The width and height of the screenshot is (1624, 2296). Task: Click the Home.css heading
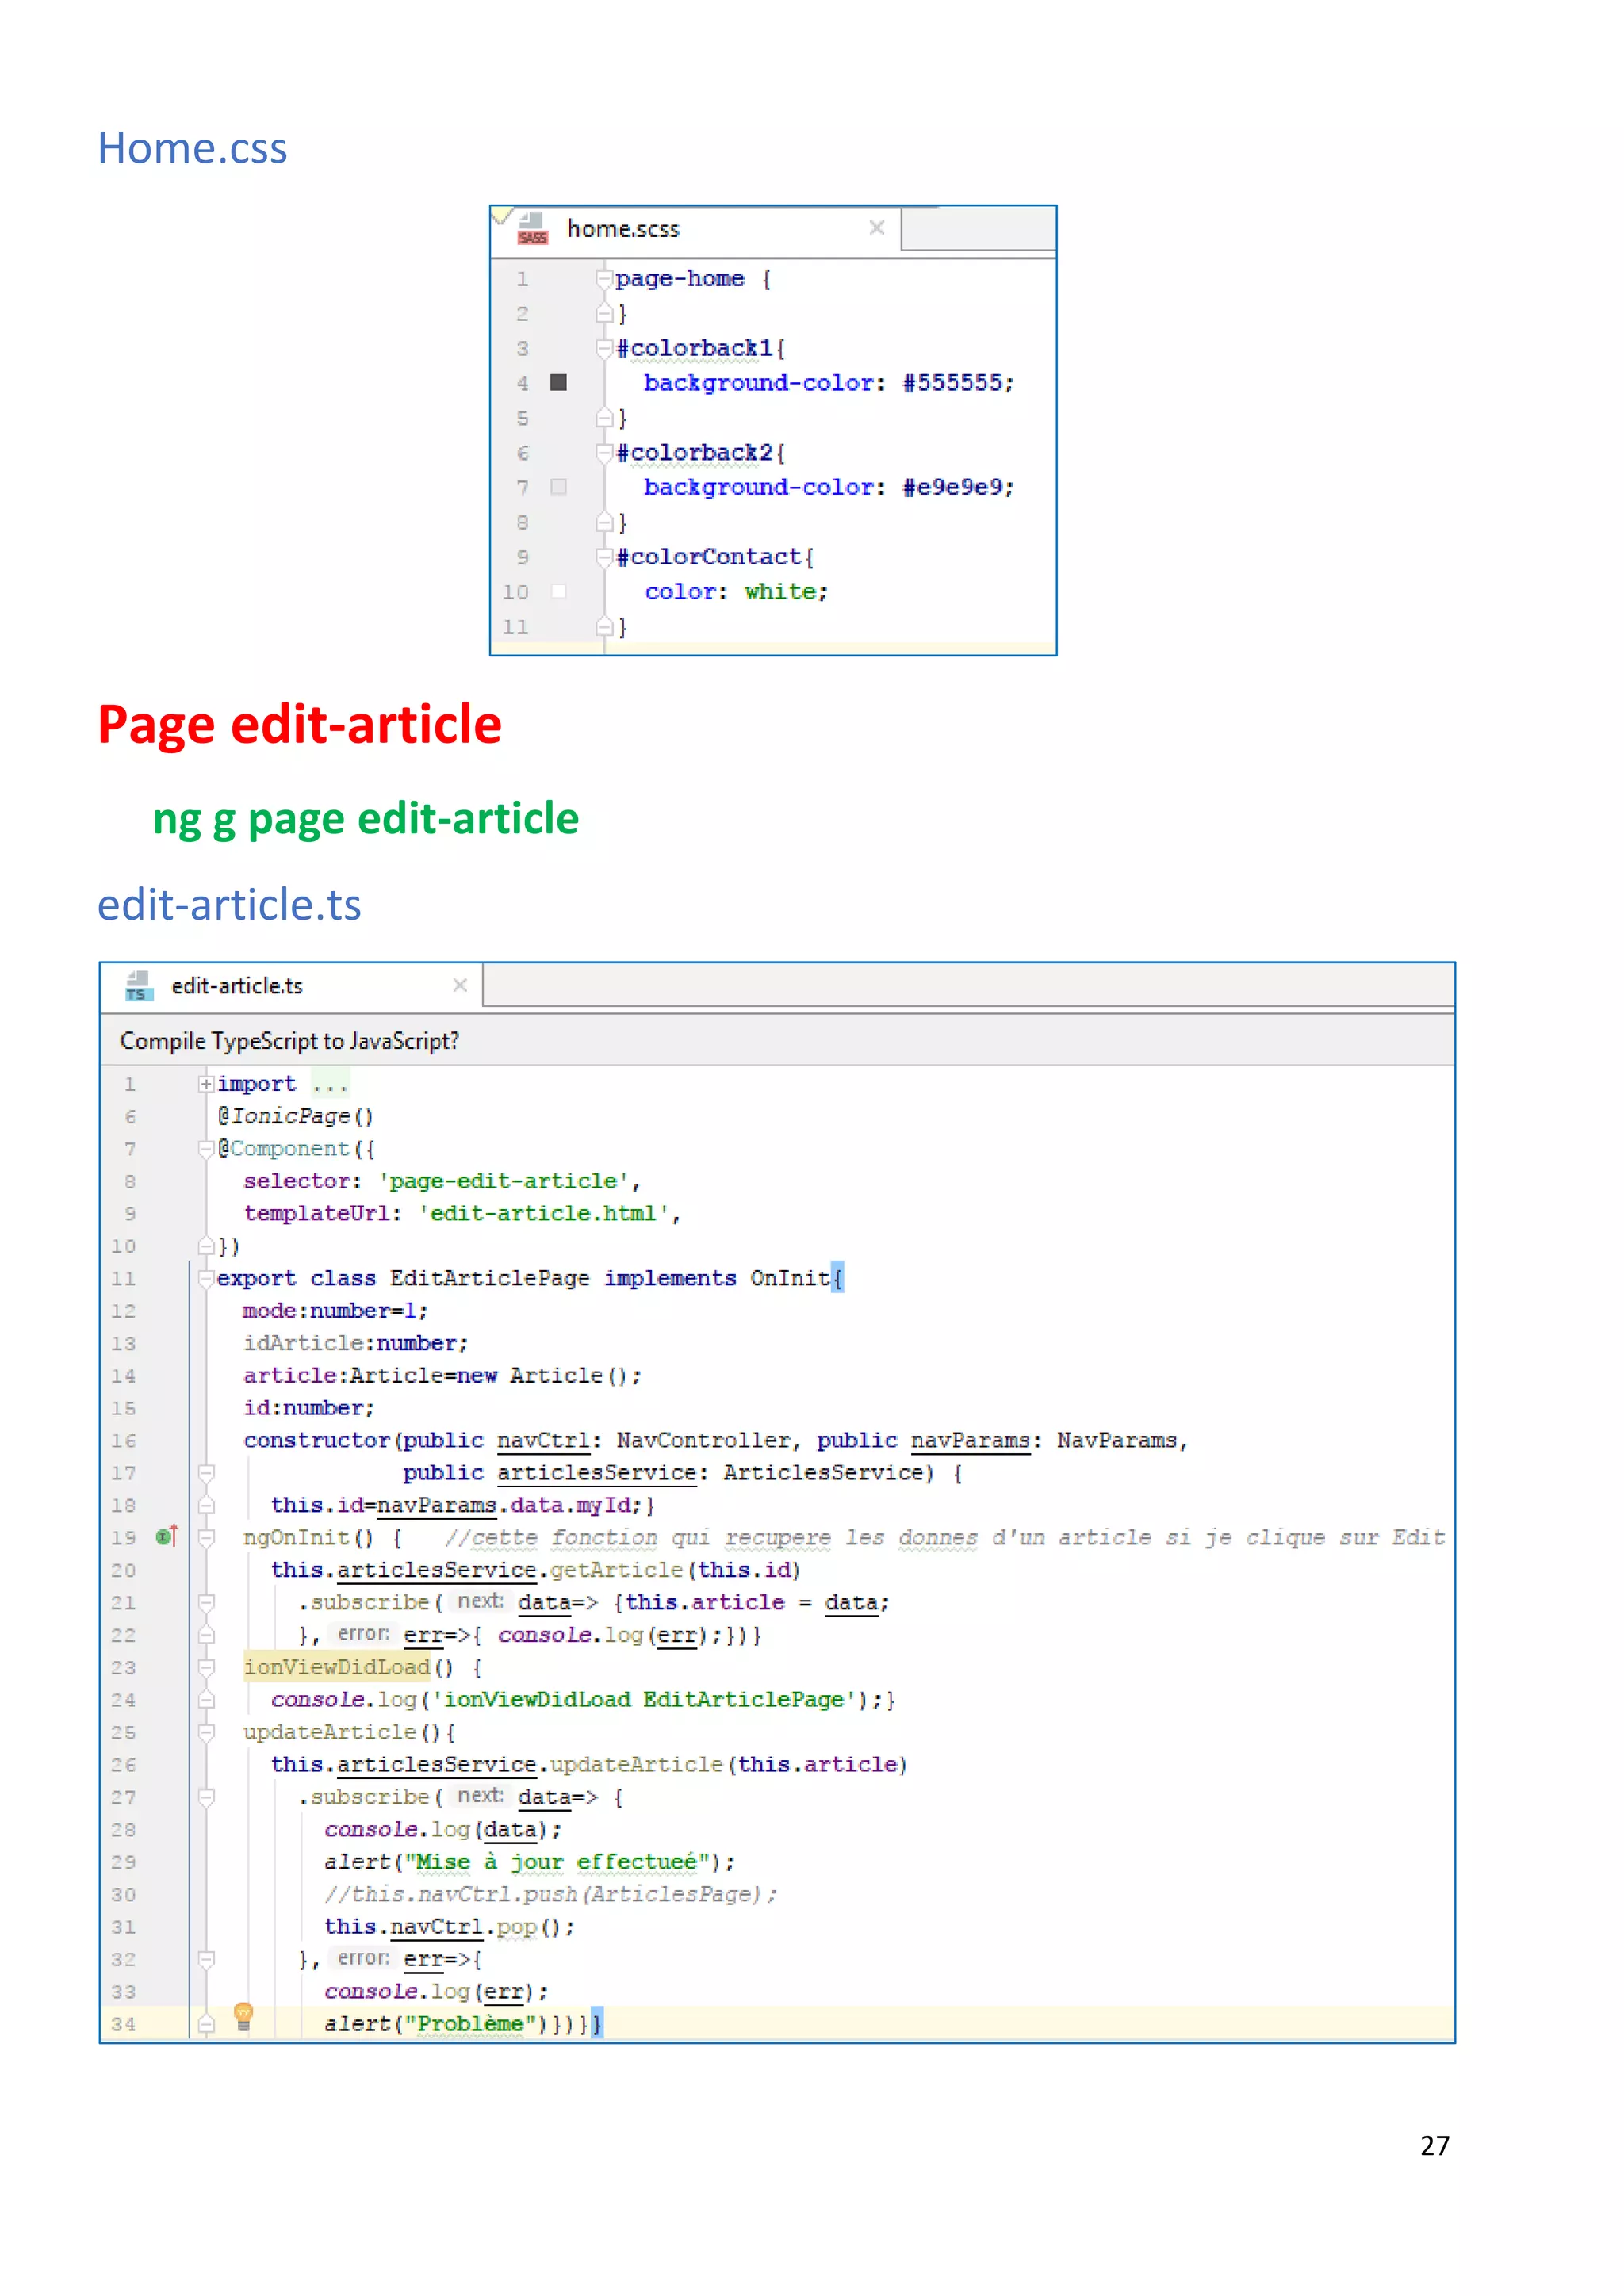click(192, 148)
